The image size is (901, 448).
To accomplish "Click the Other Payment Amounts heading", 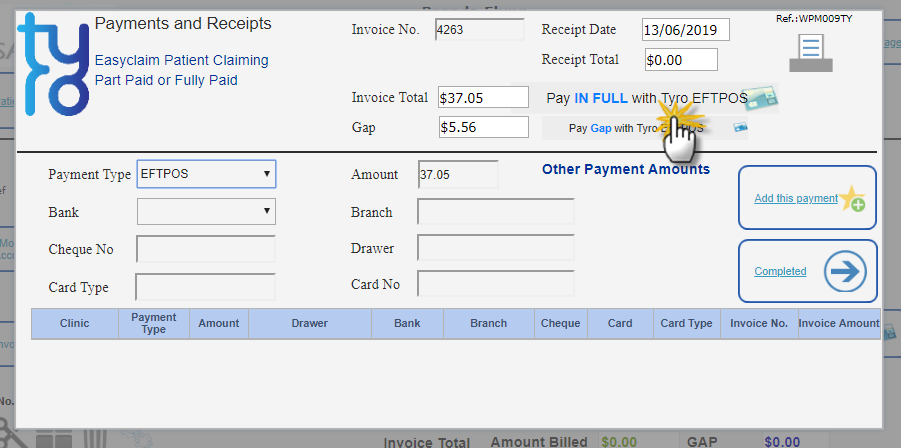I will pos(626,169).
